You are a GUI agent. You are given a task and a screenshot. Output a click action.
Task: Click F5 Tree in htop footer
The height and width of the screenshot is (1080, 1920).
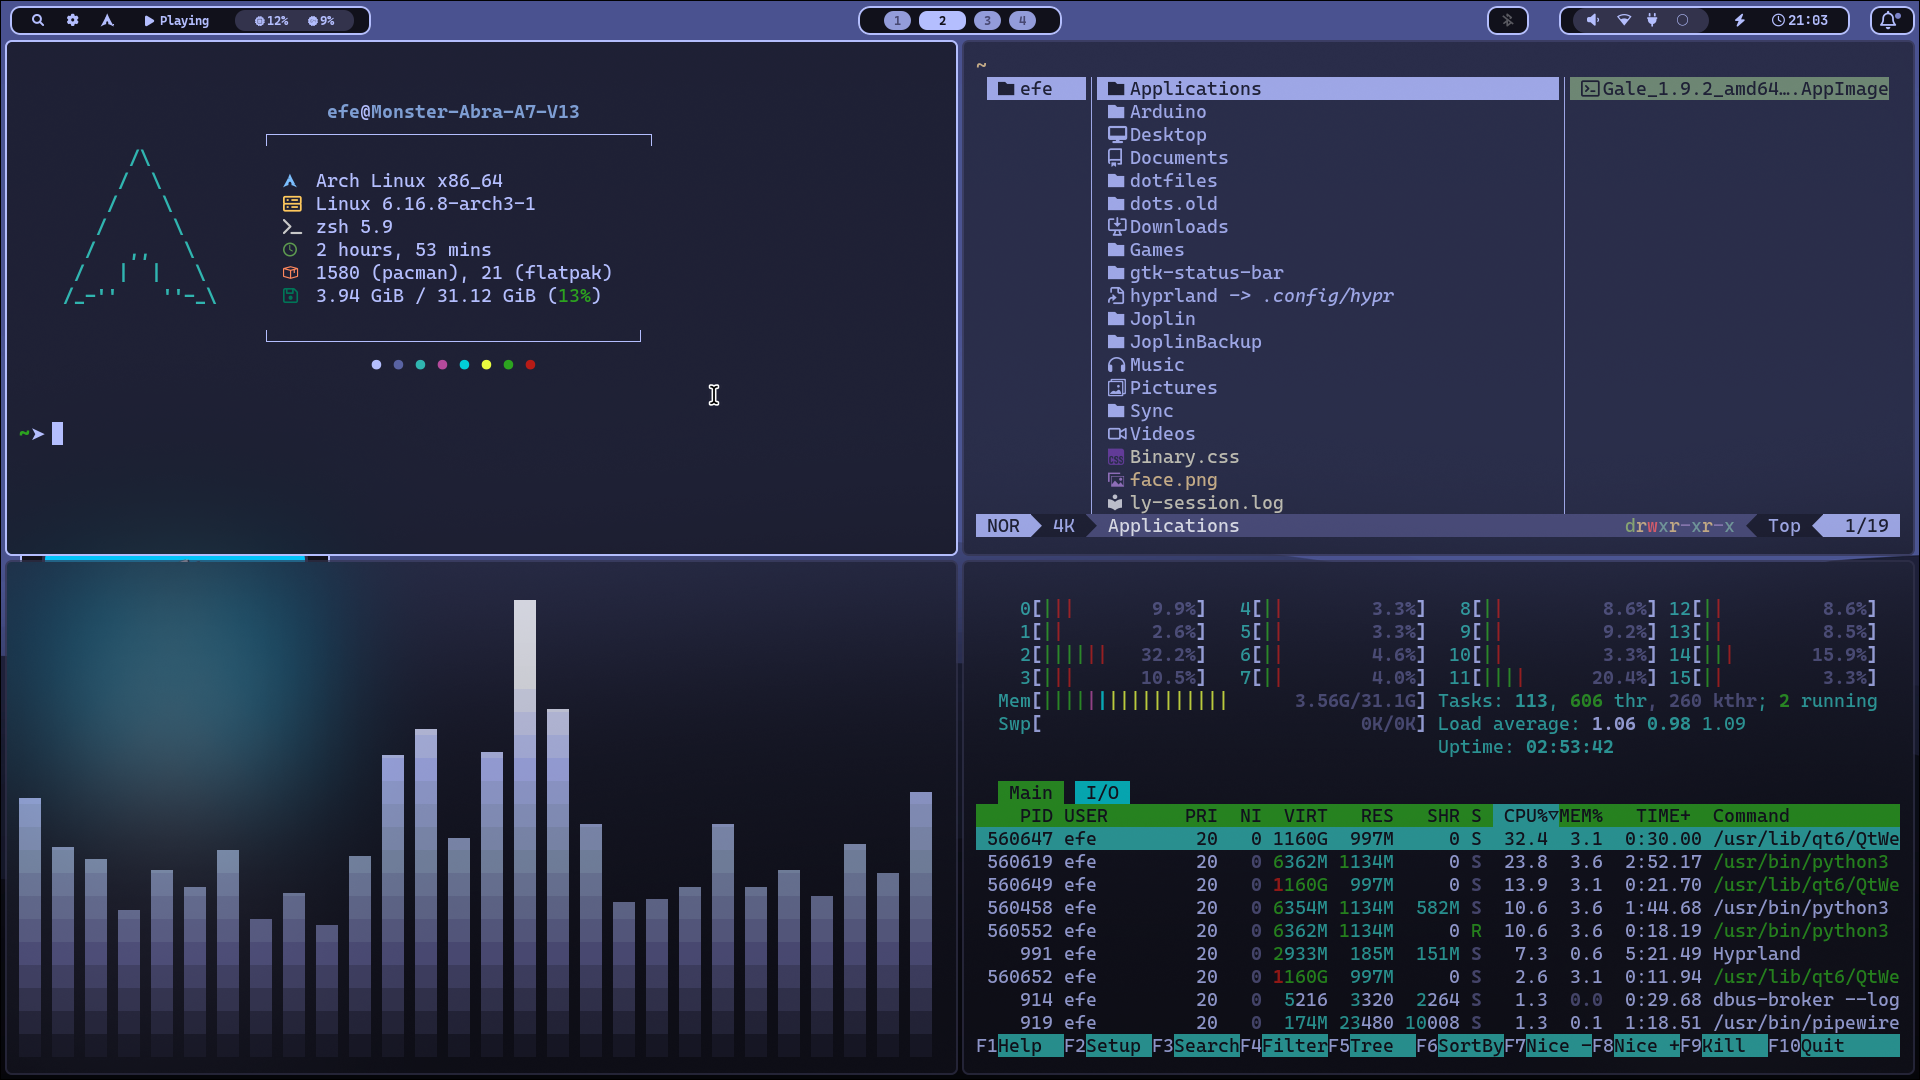[x=1370, y=1046]
